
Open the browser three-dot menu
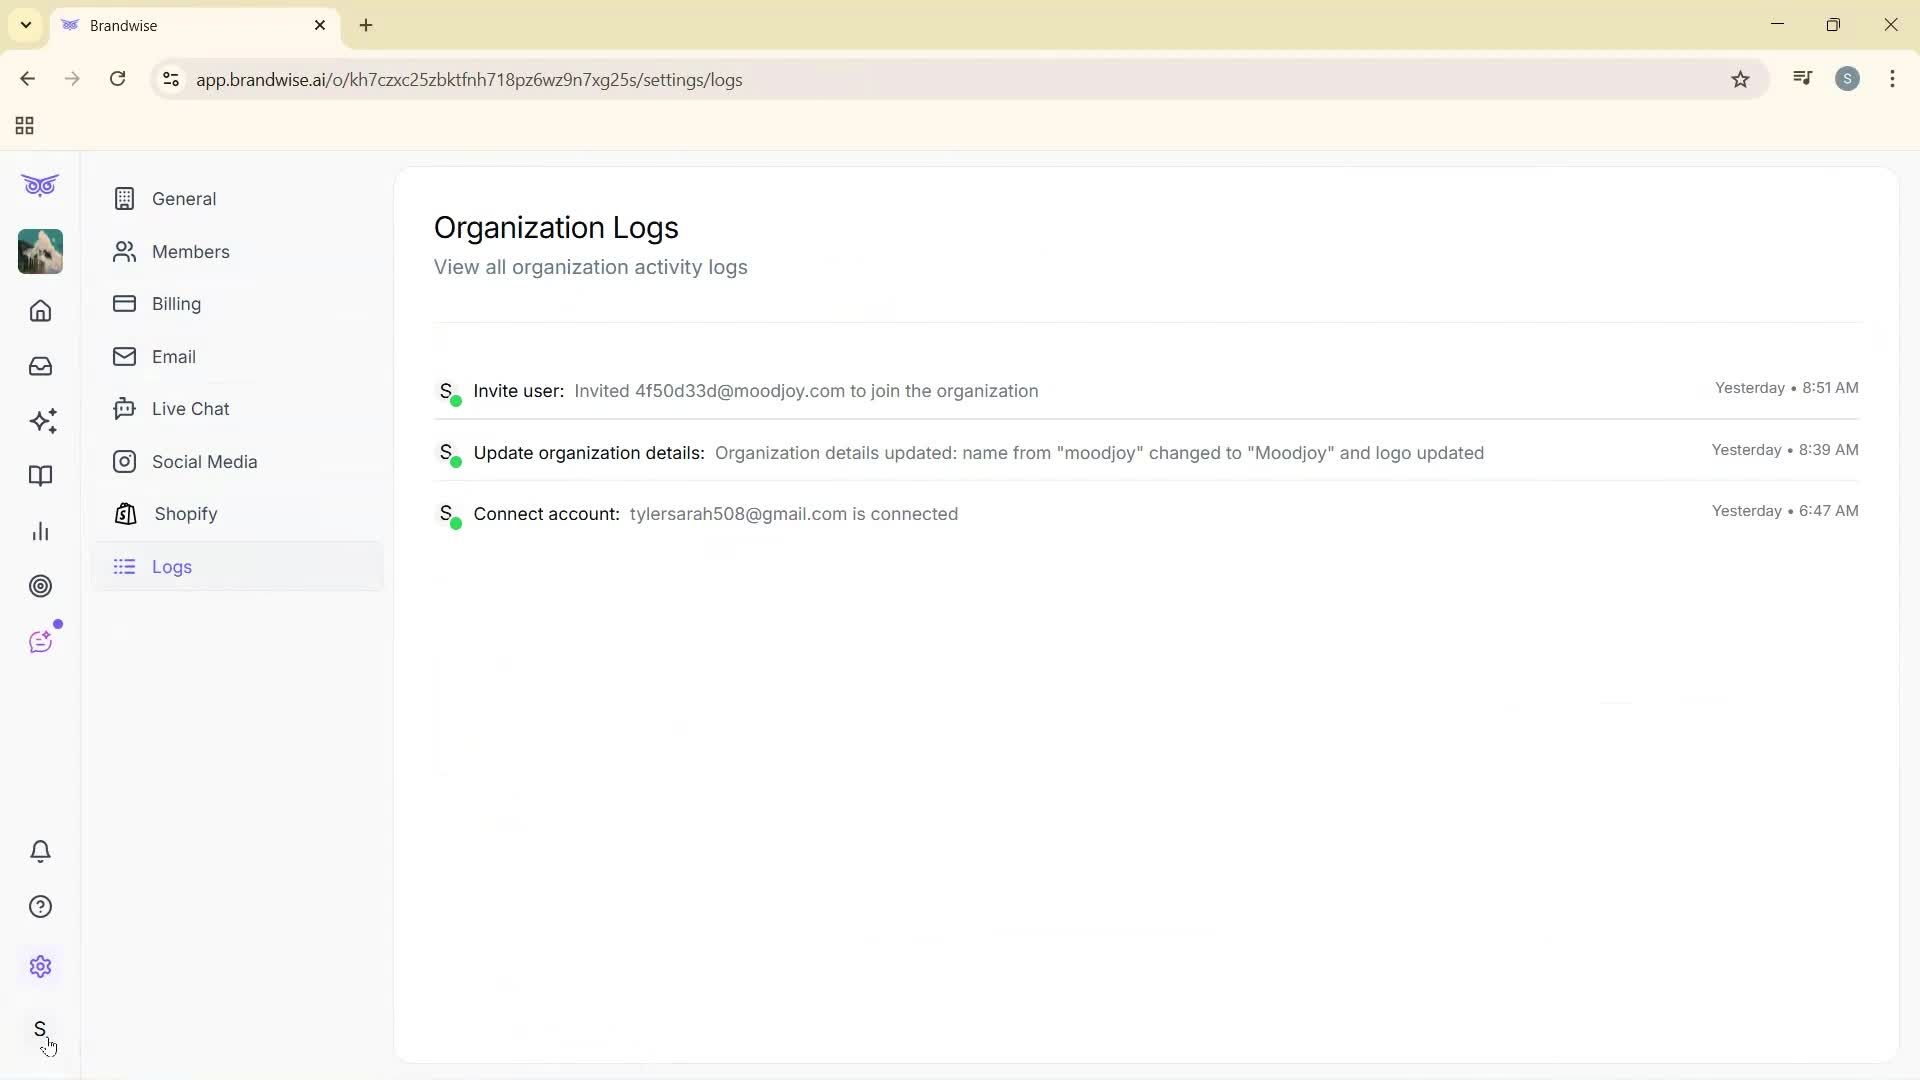1892,79
